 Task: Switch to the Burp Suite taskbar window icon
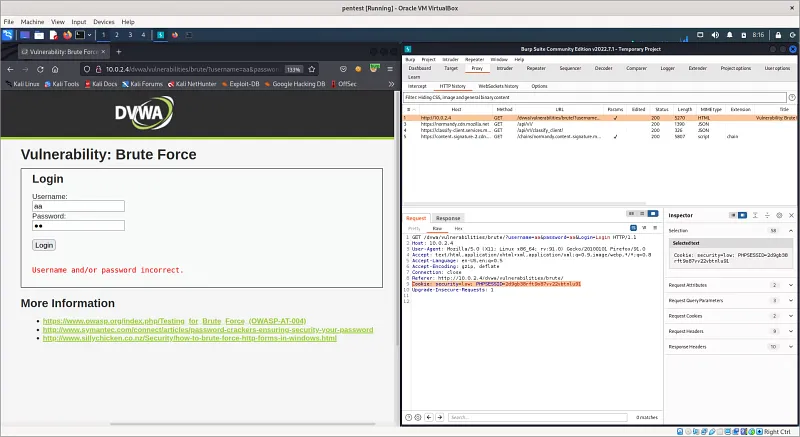click(x=161, y=35)
